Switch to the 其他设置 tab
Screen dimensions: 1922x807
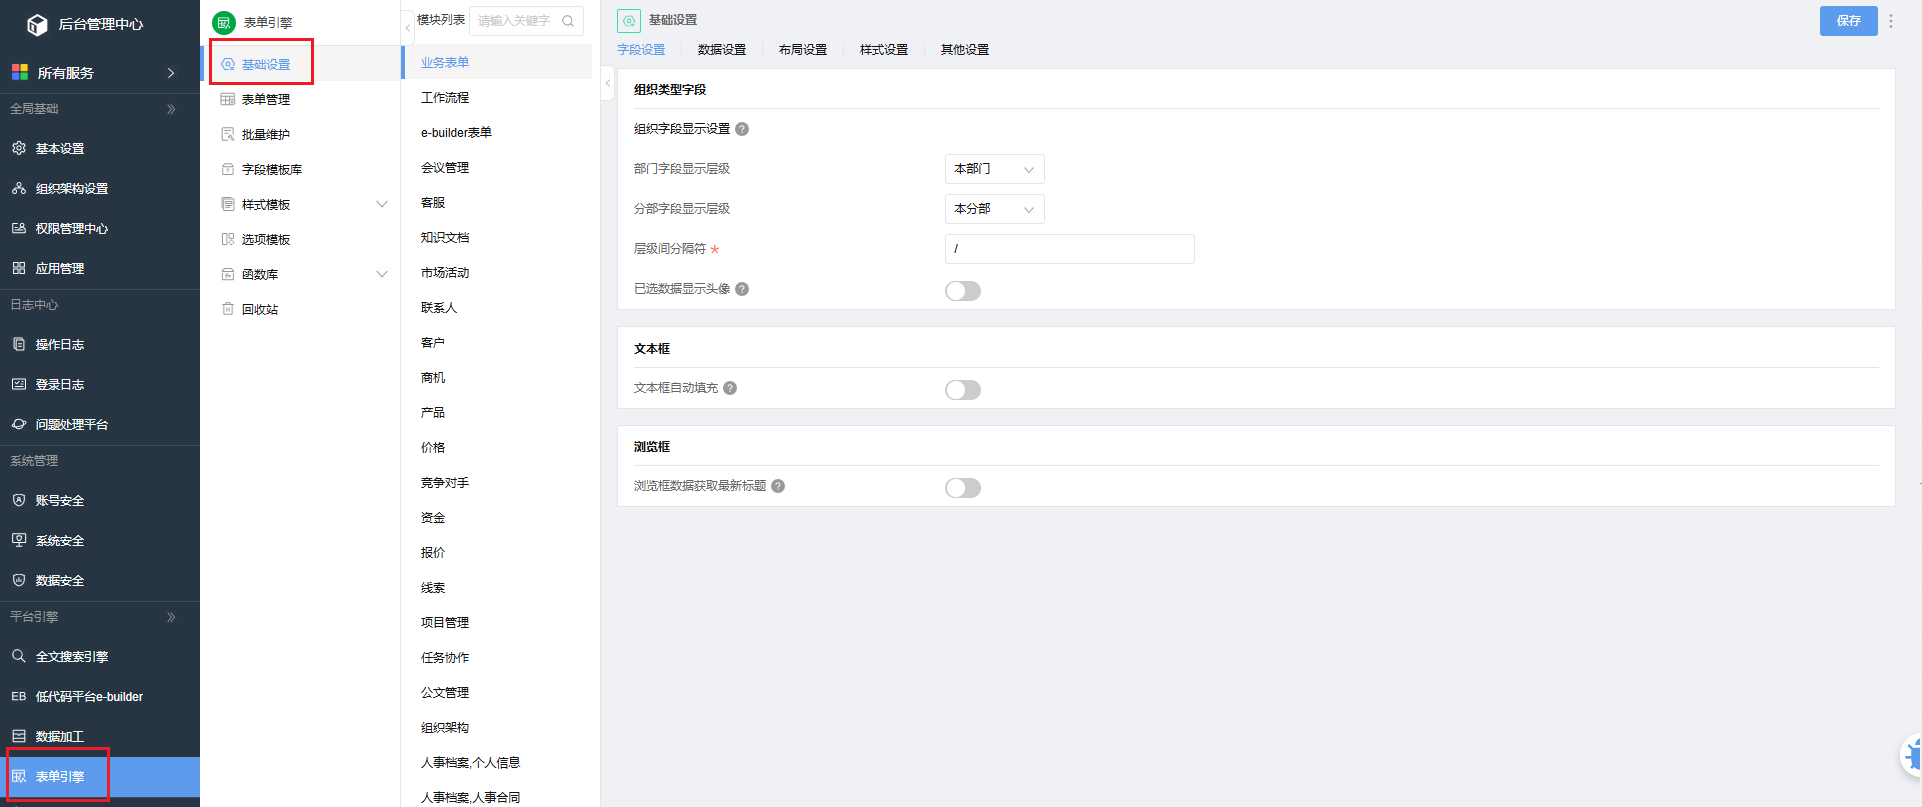tap(965, 49)
